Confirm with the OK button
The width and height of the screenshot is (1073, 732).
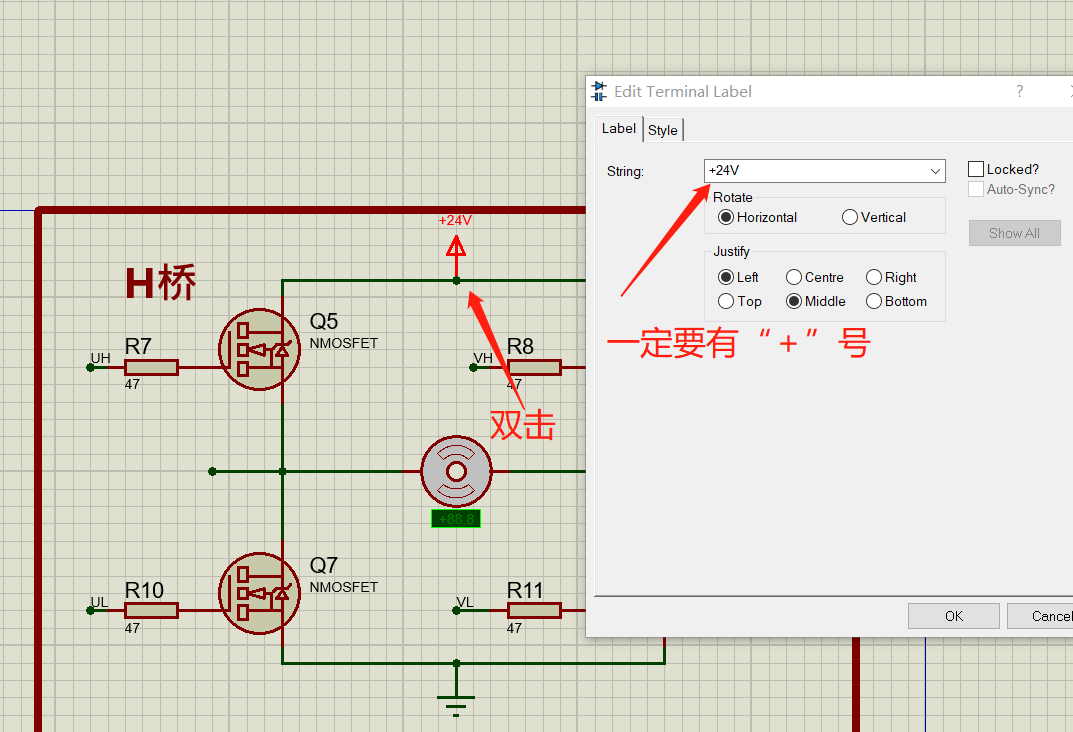click(x=954, y=616)
